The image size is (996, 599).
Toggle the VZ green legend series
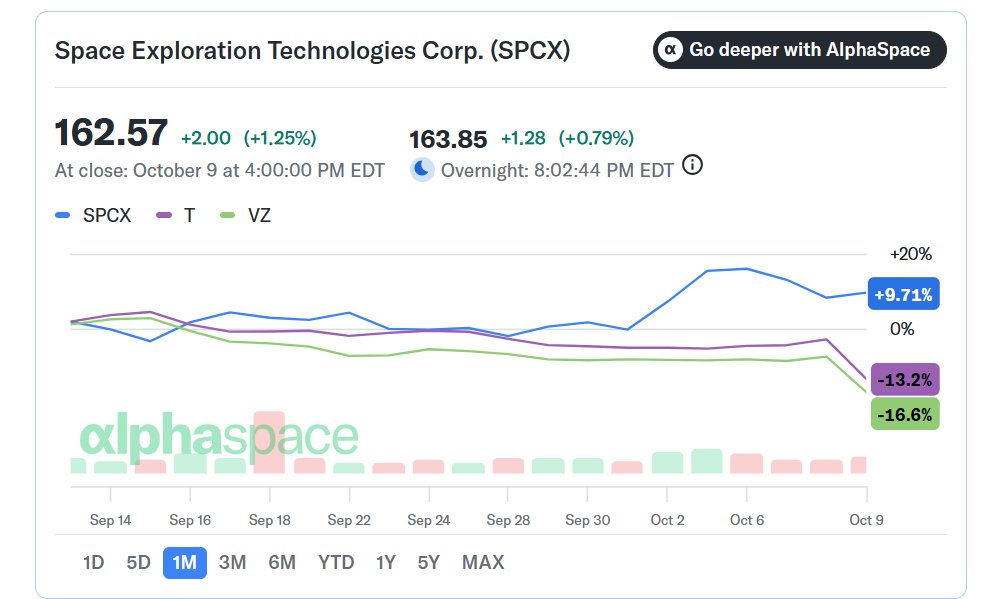pyautogui.click(x=245, y=215)
